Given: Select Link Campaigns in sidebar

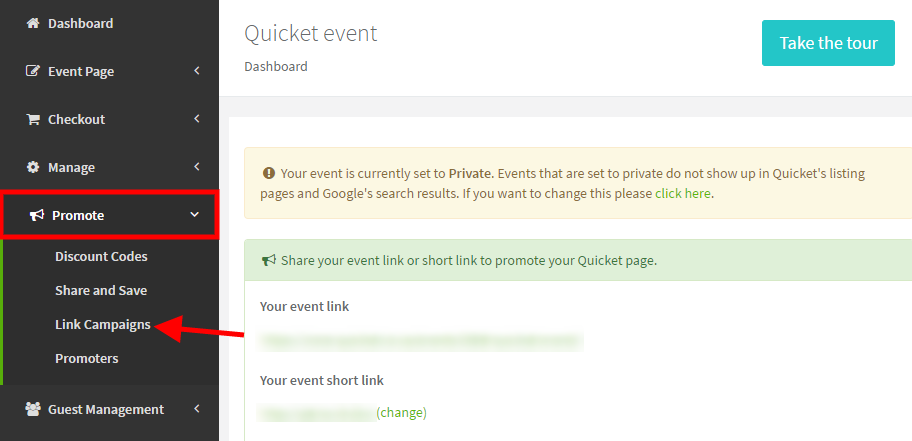Looking at the screenshot, I should point(102,325).
